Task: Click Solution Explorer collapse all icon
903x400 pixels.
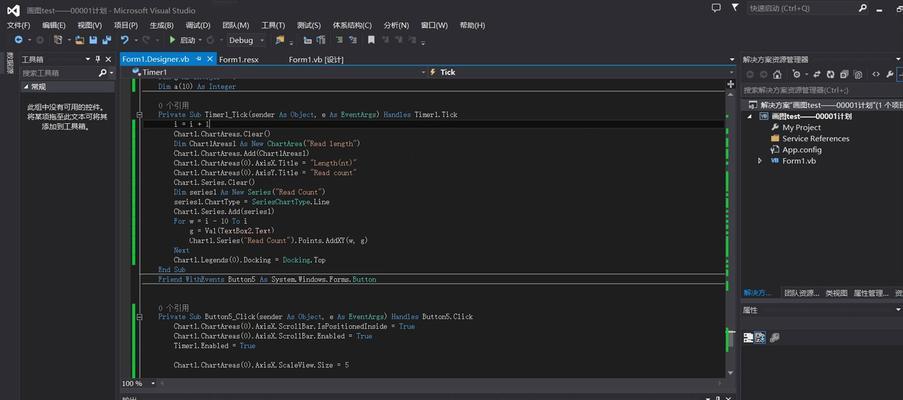Action: (844, 74)
